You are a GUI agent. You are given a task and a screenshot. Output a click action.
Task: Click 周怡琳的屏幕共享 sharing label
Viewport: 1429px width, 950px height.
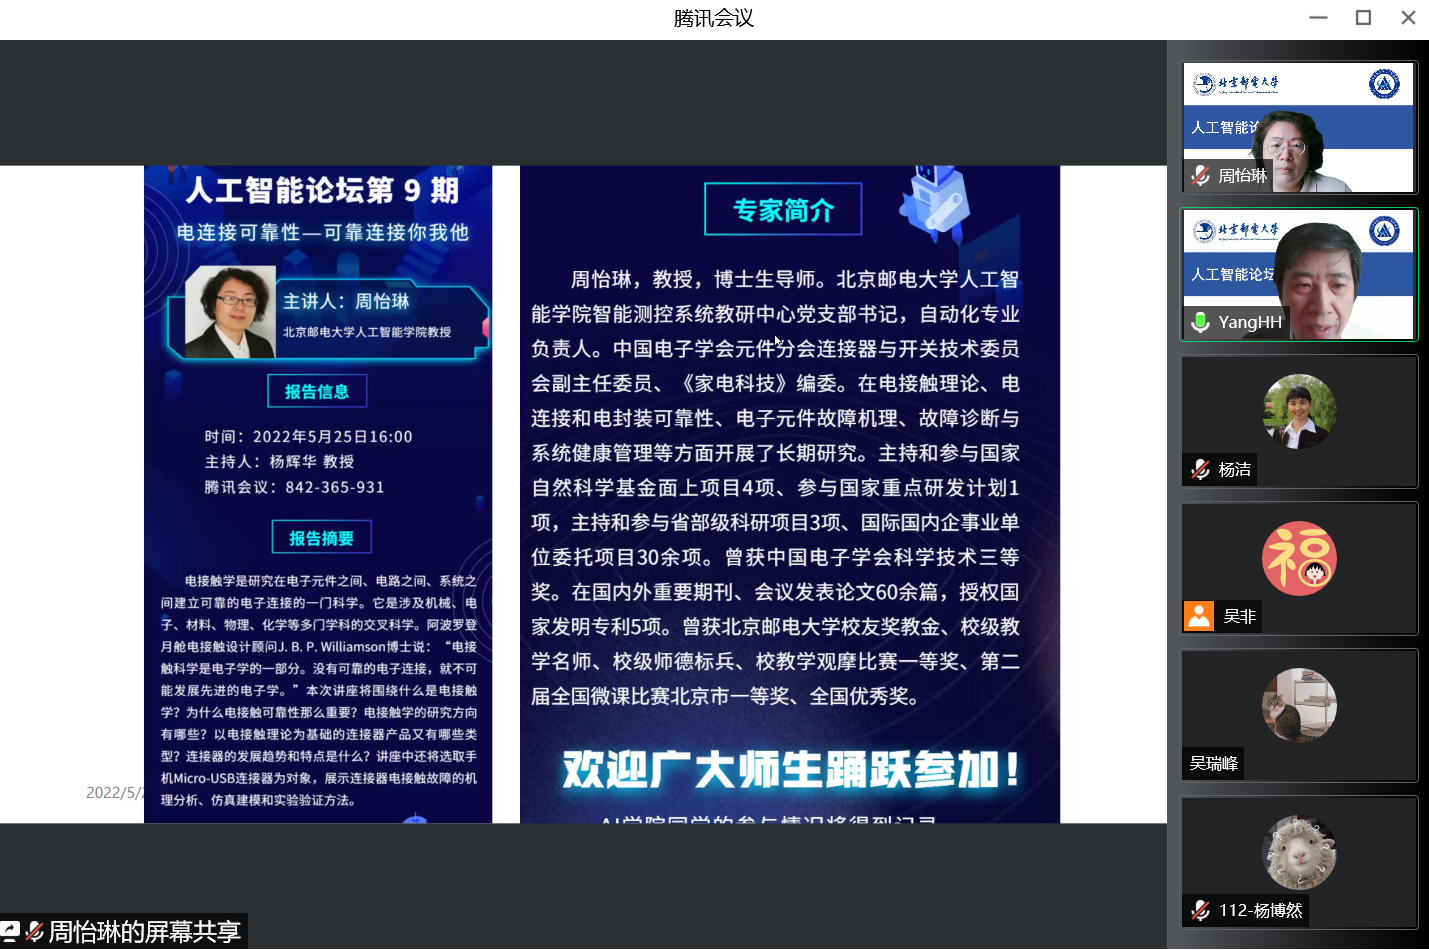(144, 932)
